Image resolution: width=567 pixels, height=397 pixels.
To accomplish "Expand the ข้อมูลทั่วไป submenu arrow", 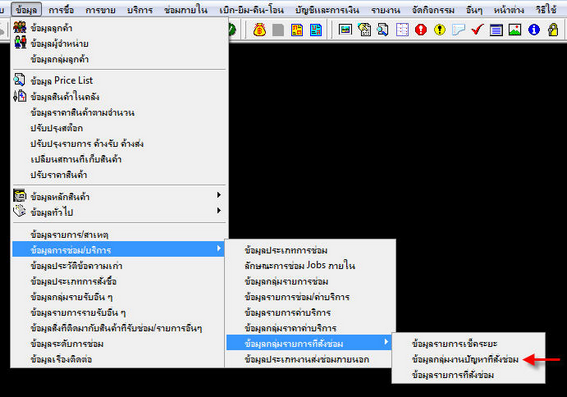I will tap(218, 210).
